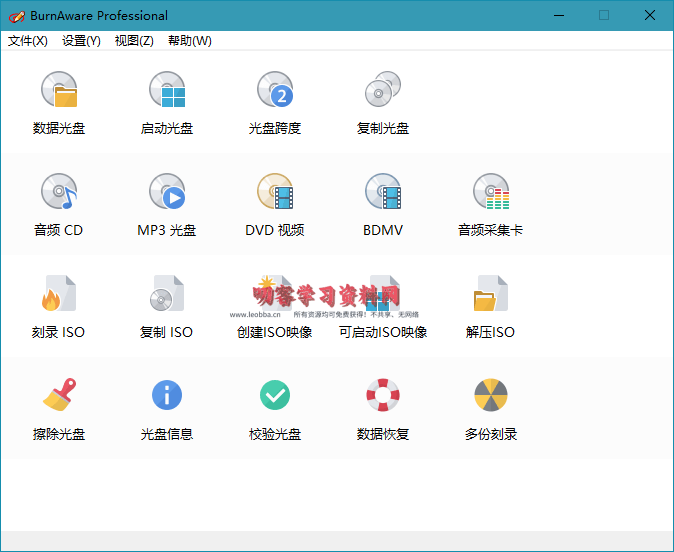Choose the MP3 光盘 icon
This screenshot has height=552, width=674.
click(167, 192)
